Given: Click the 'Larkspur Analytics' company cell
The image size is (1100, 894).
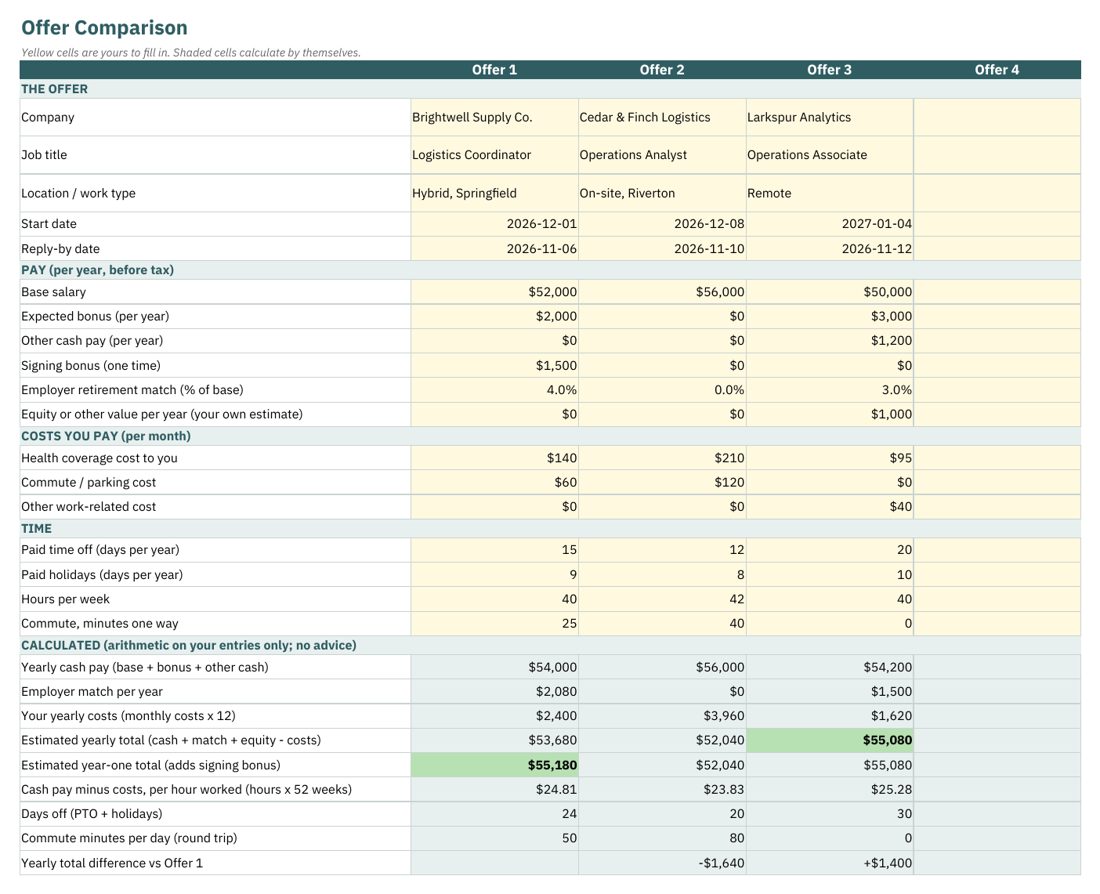Looking at the screenshot, I should (830, 117).
